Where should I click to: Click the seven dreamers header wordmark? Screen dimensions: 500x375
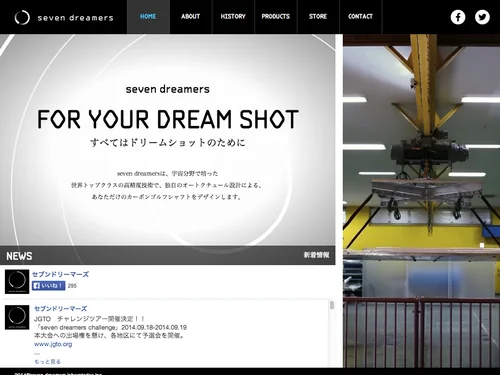(x=76, y=18)
